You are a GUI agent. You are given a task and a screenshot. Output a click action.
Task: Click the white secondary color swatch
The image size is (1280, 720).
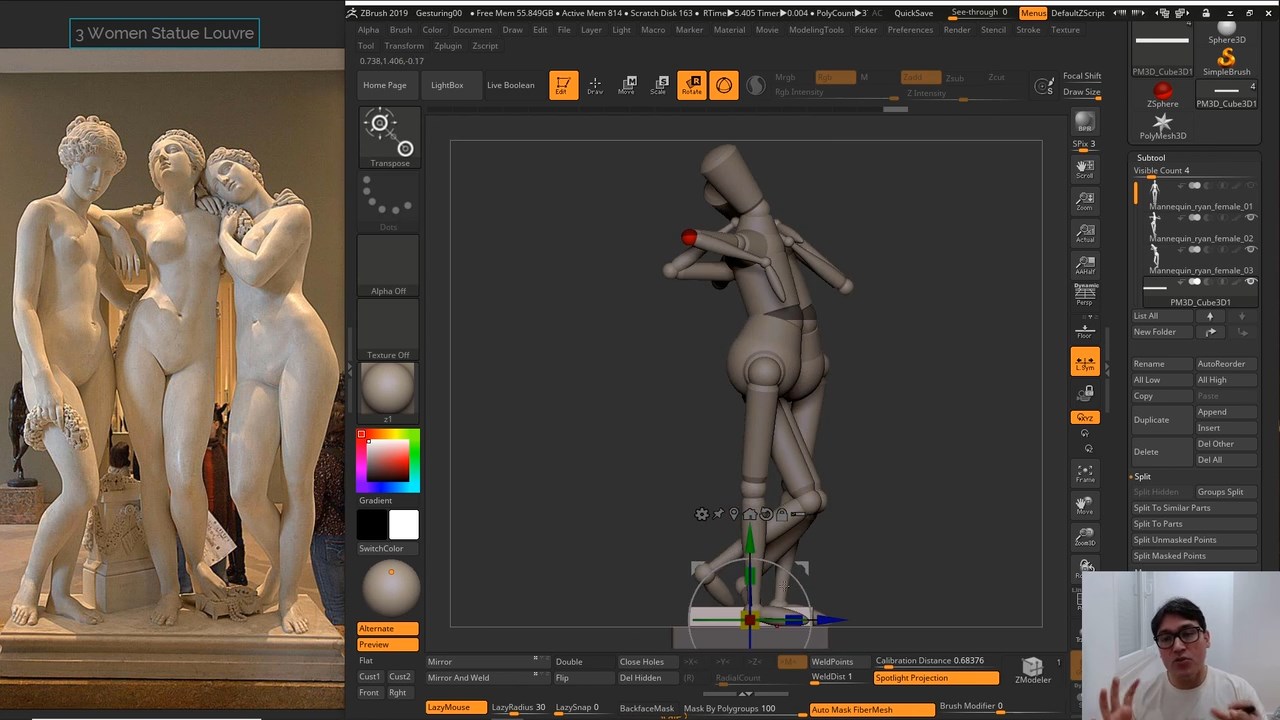point(404,525)
